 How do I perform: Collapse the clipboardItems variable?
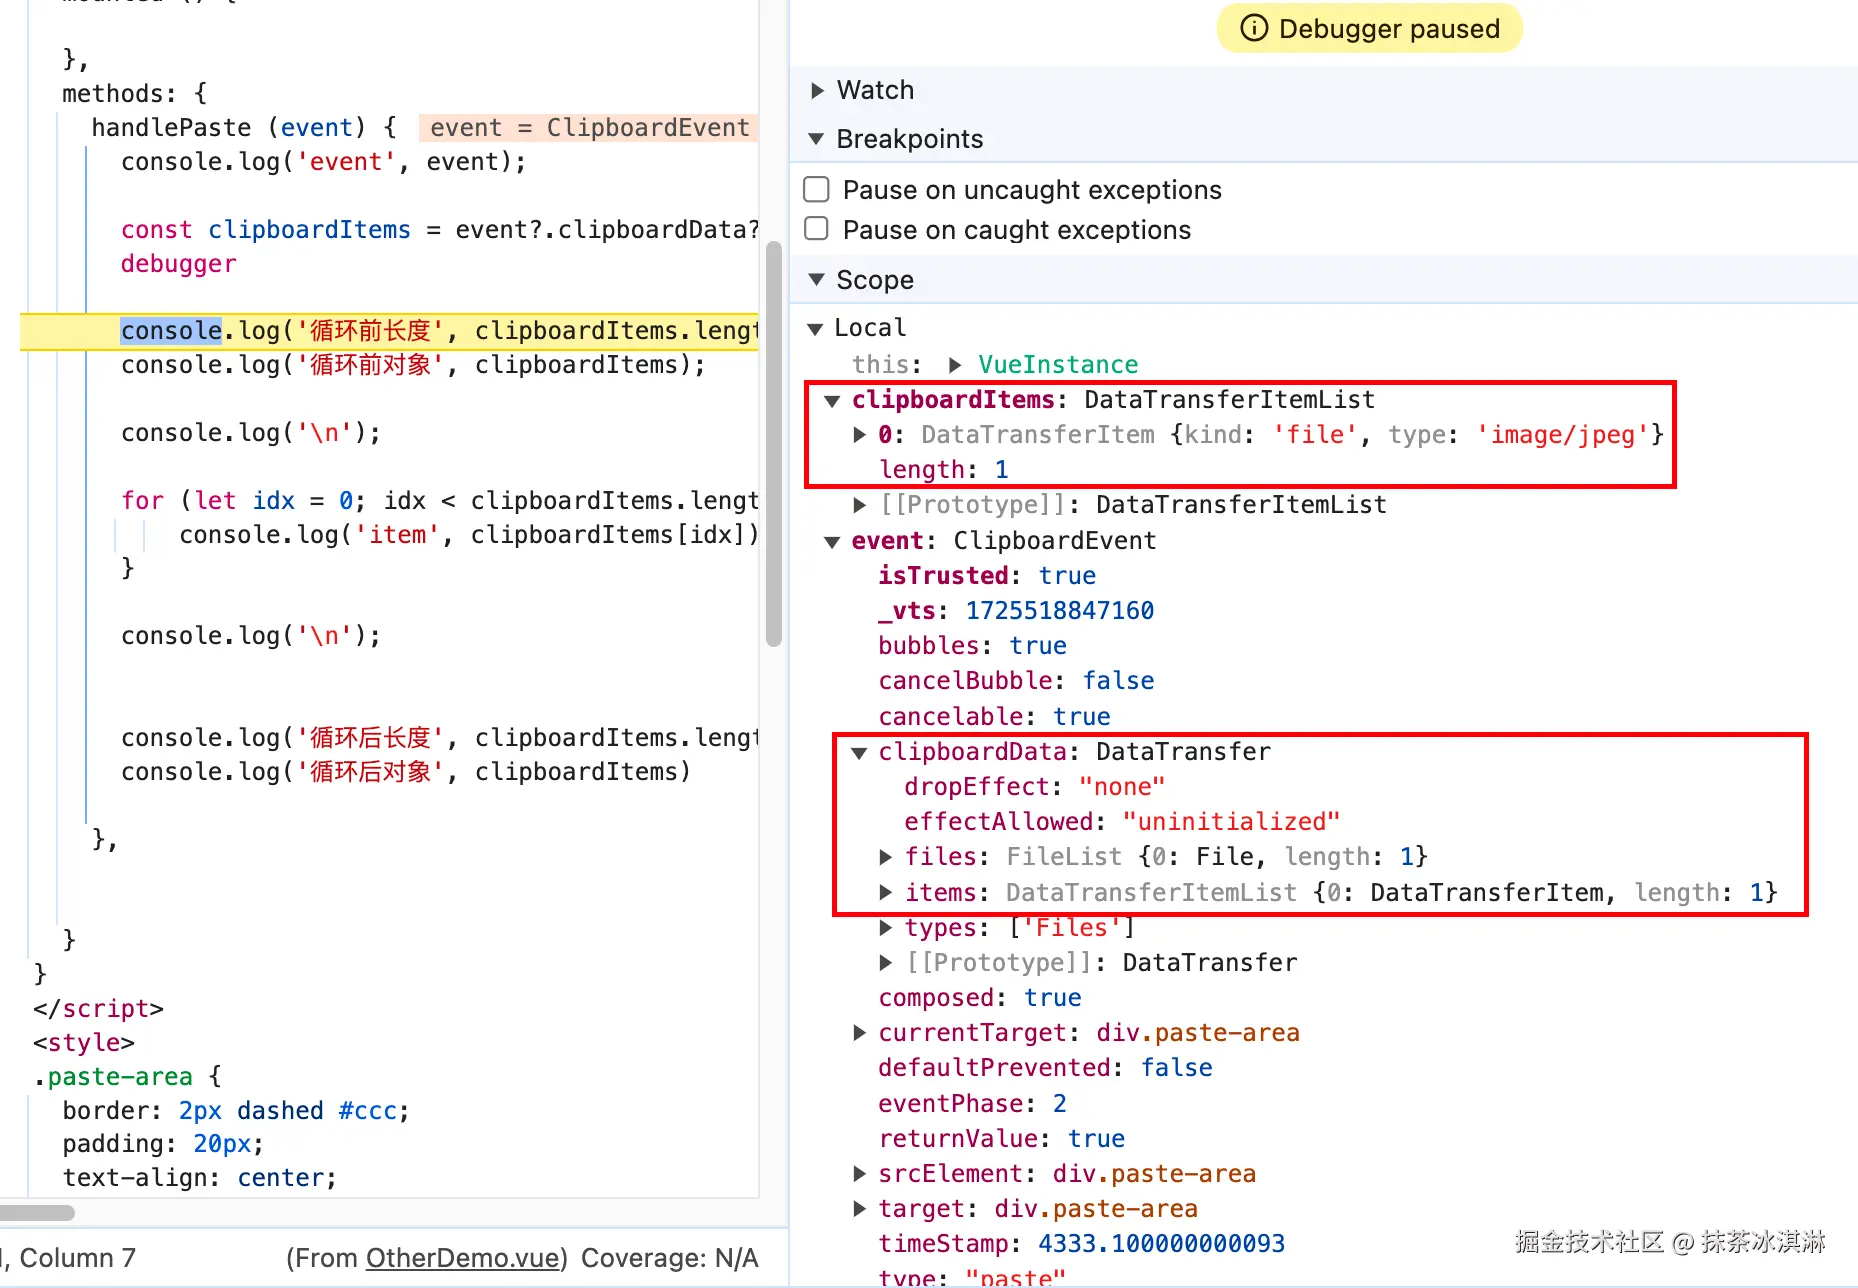pos(832,400)
